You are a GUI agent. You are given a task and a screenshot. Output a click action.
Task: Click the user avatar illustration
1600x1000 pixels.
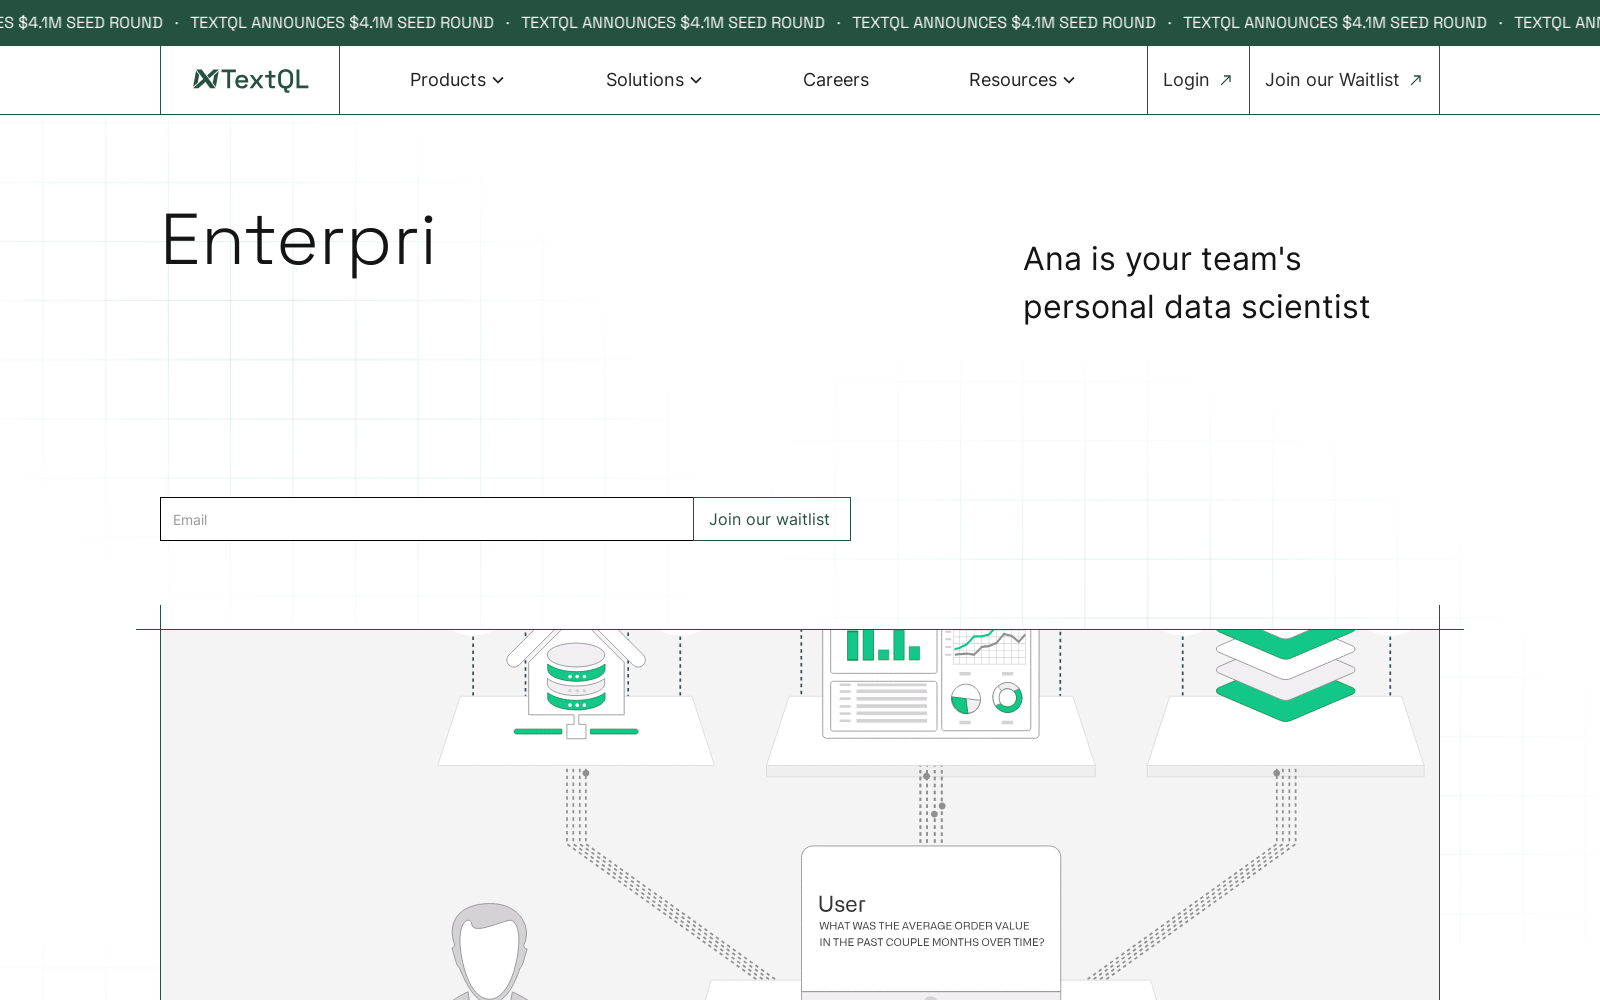[x=489, y=951]
